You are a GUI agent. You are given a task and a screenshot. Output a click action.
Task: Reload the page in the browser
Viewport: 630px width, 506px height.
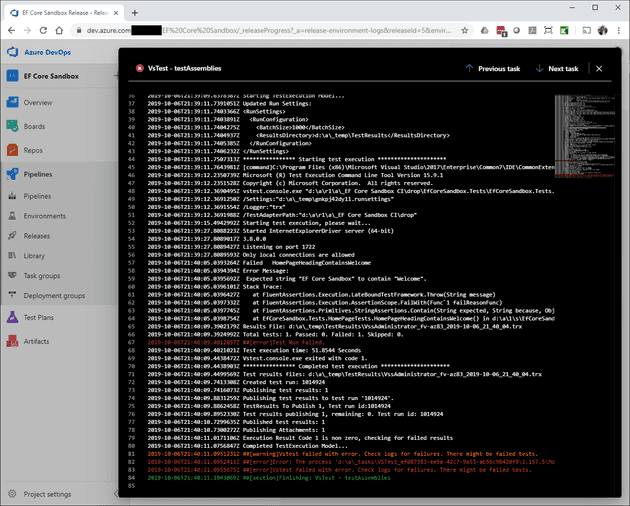pyautogui.click(x=43, y=31)
